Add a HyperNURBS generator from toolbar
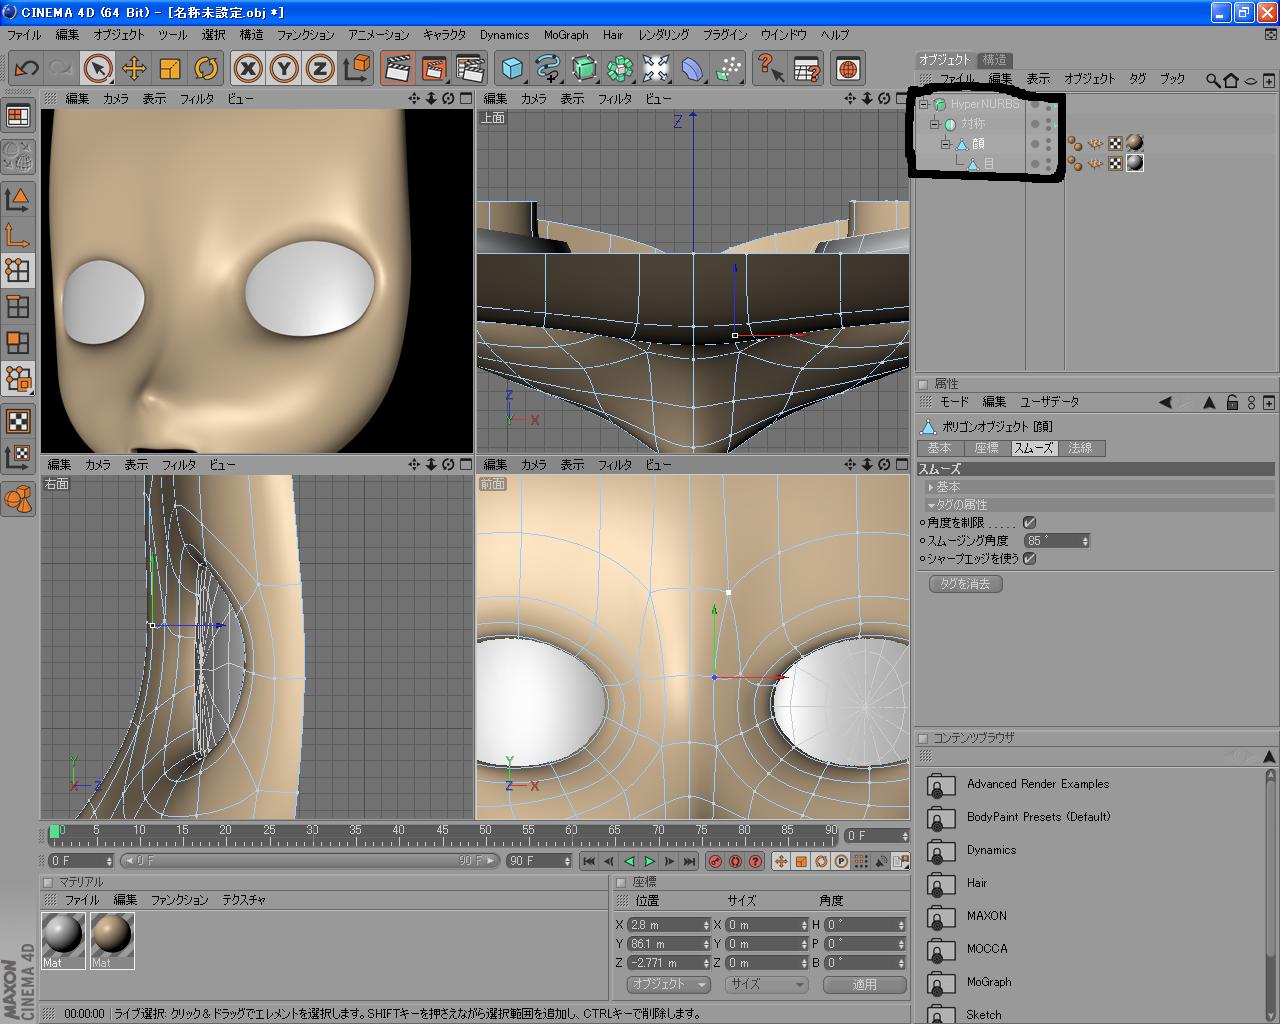The width and height of the screenshot is (1280, 1024). [x=584, y=68]
